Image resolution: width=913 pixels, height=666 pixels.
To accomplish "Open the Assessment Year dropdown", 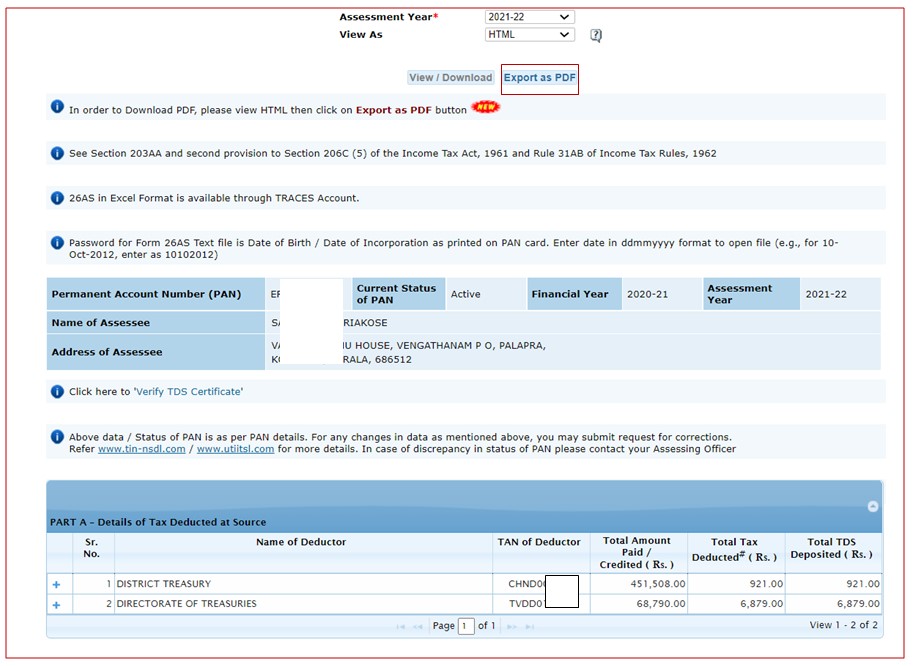I will coord(529,17).
